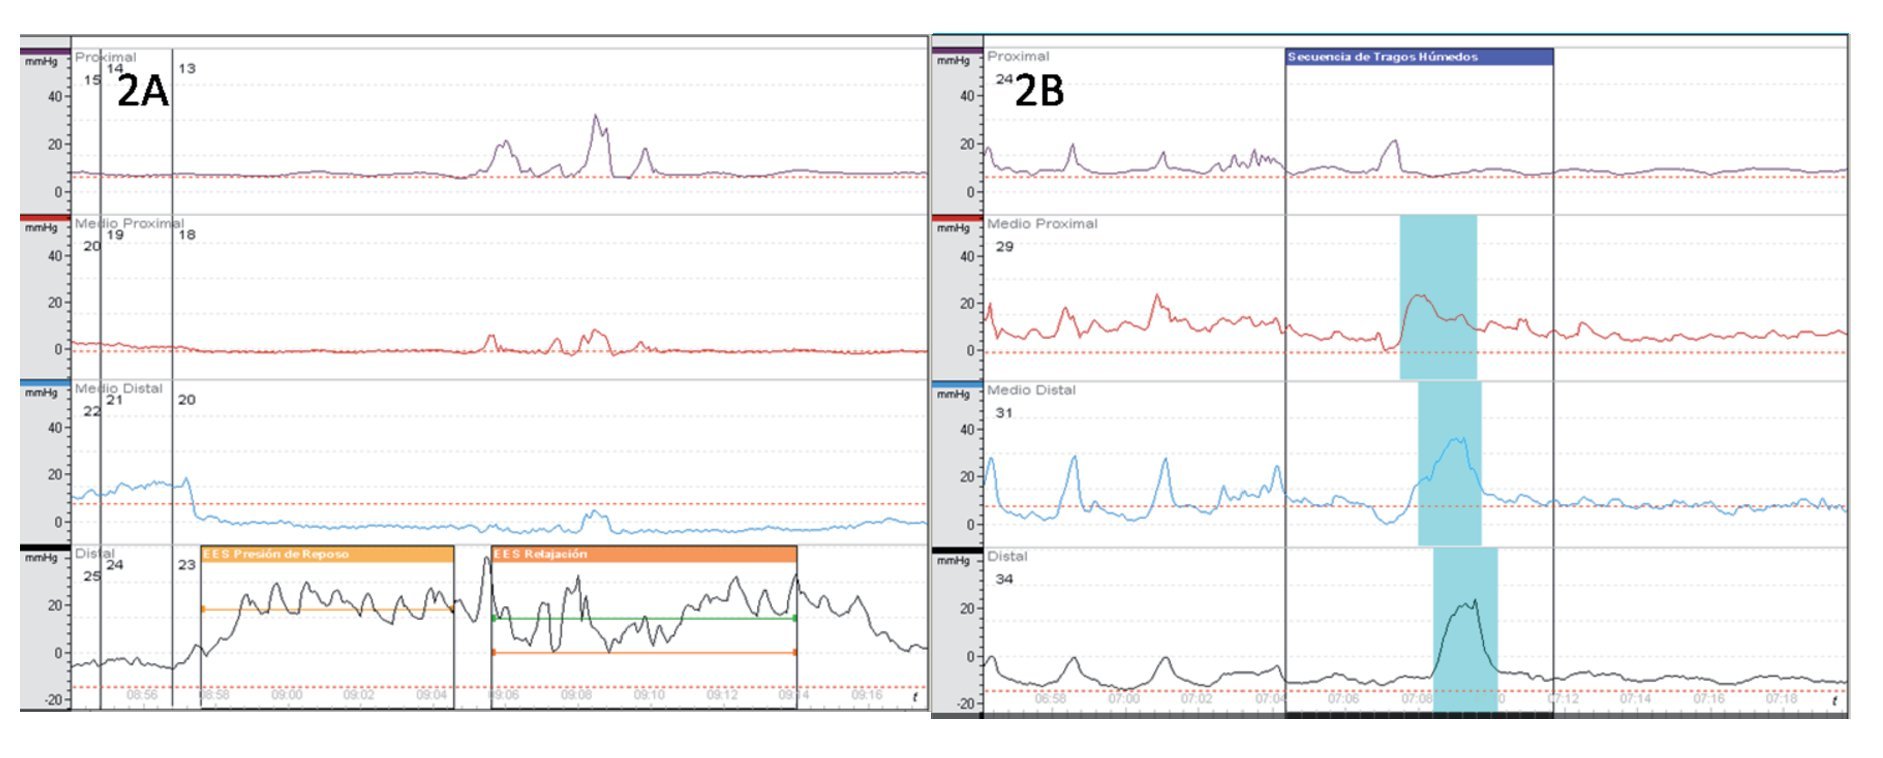Click black color bar of 2B Distal channel
Screen dimensions: 1883x758
[x=956, y=550]
